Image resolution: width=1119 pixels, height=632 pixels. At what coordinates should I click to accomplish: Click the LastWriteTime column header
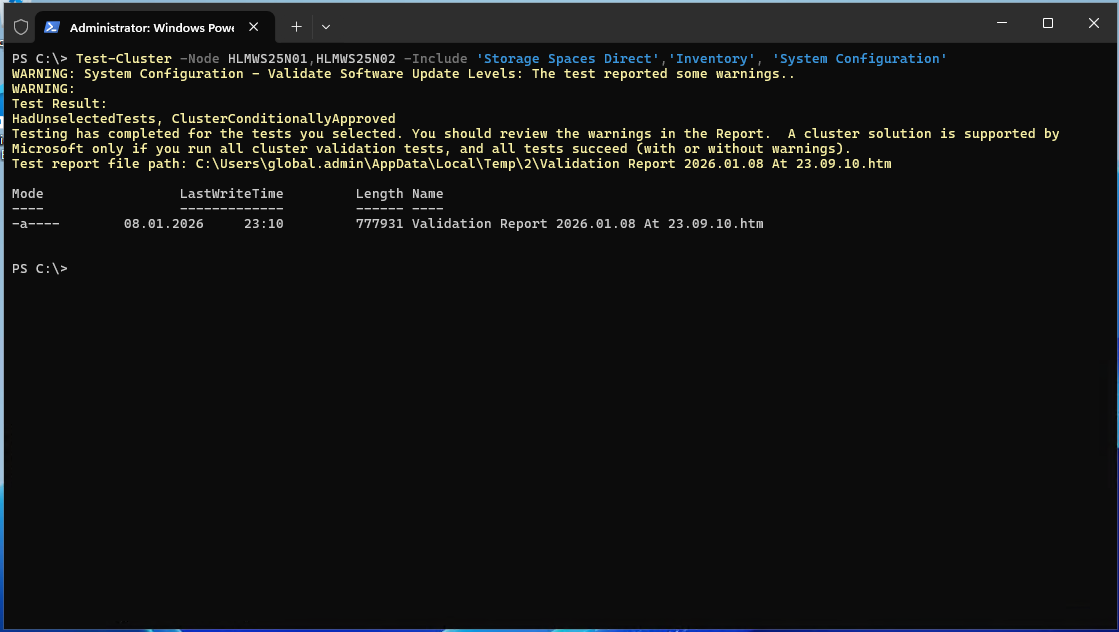231,194
